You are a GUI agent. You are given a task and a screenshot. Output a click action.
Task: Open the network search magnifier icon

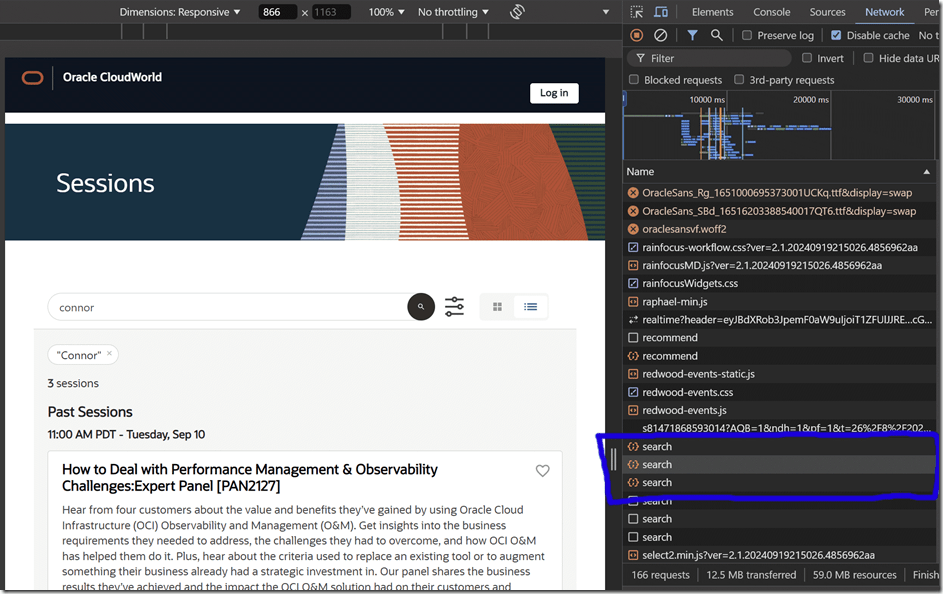(x=717, y=35)
